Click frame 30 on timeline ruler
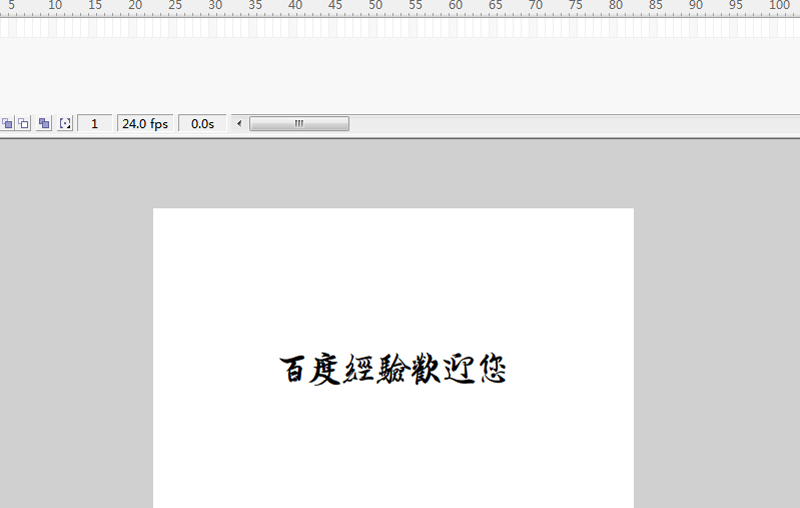Screen dimensions: 800x508 pos(215,6)
